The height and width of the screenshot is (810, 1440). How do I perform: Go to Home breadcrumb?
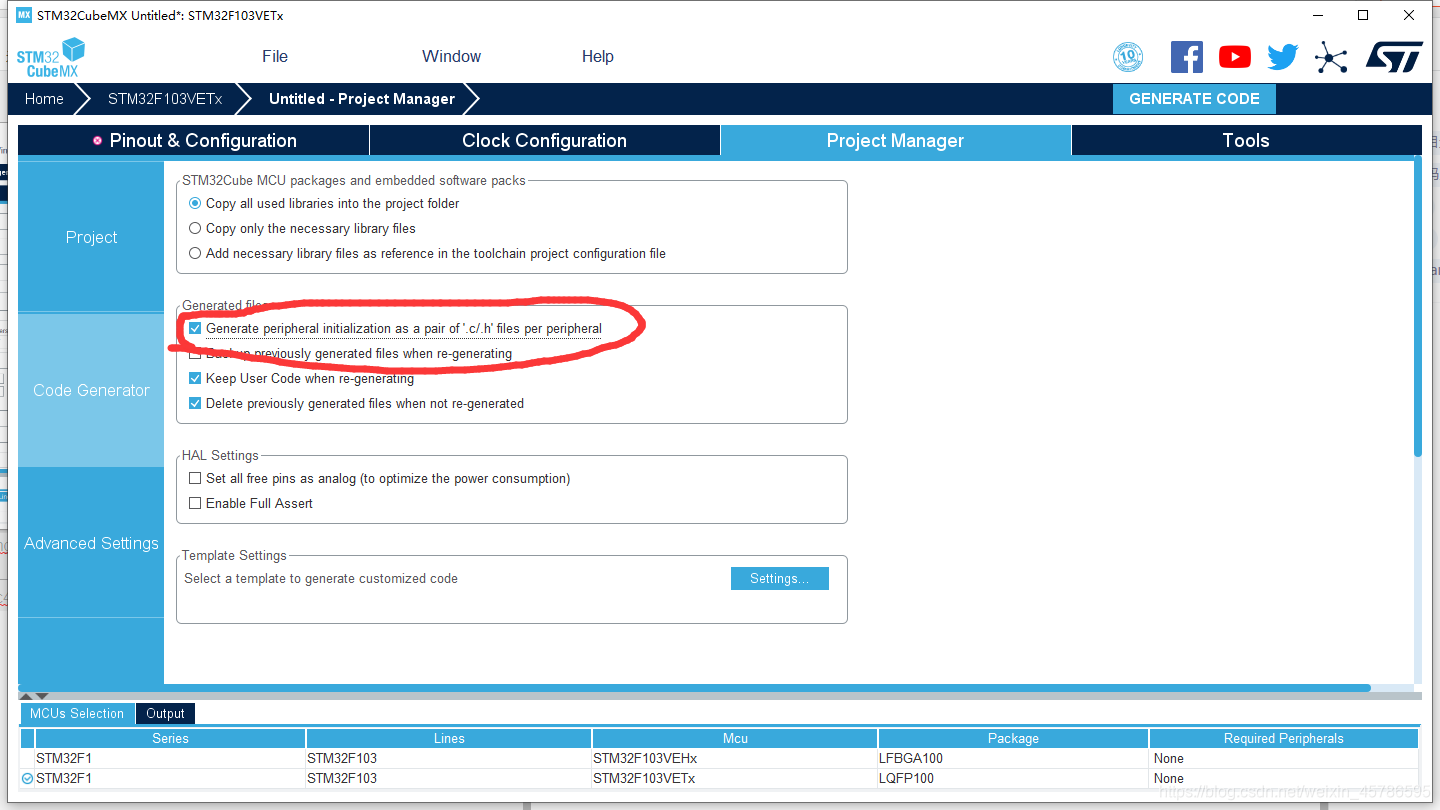click(x=44, y=99)
